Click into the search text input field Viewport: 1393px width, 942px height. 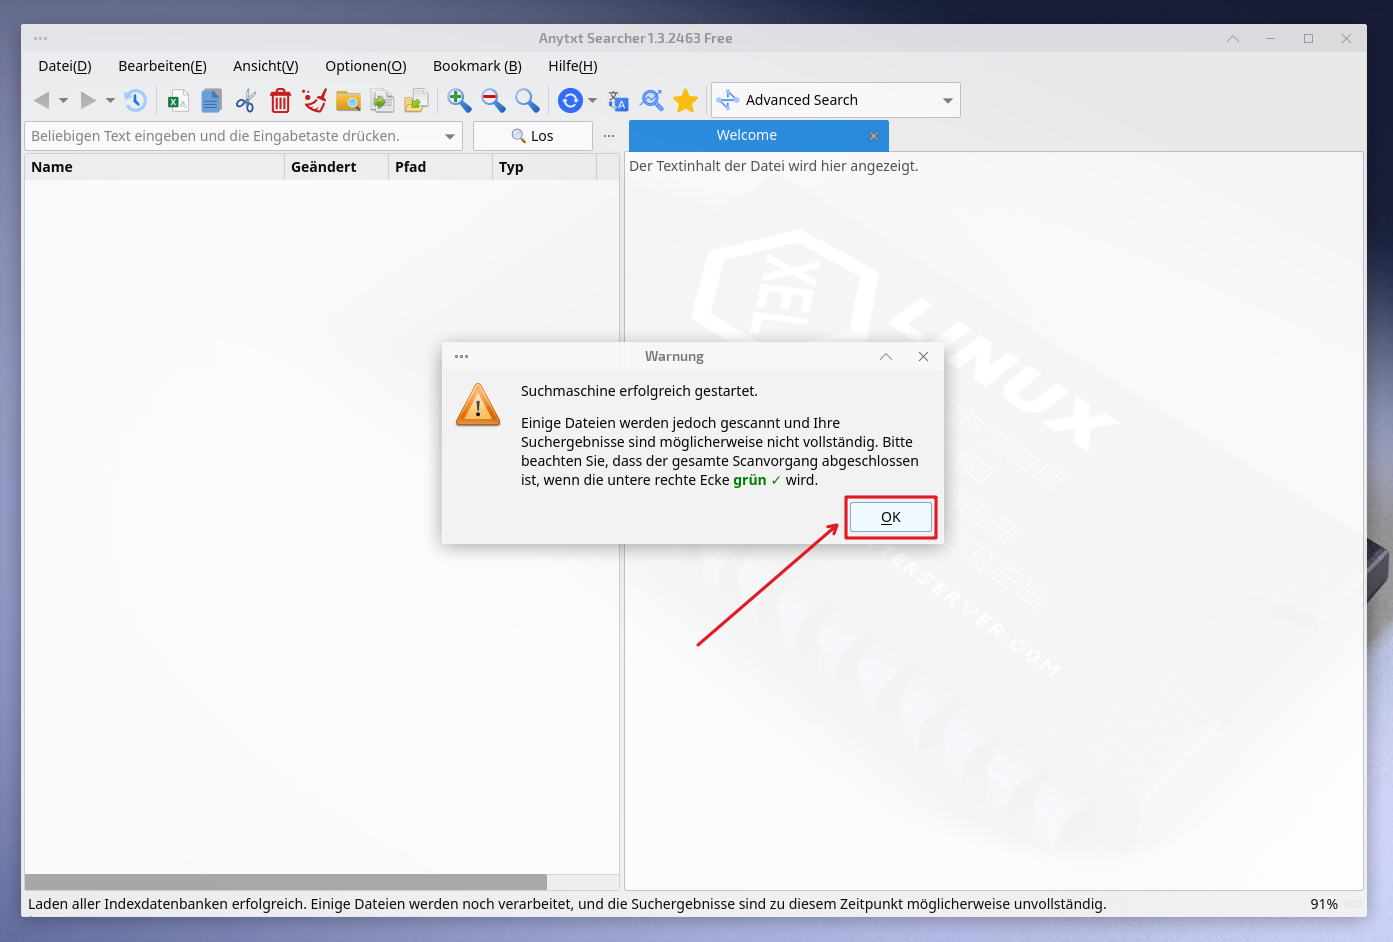click(x=230, y=136)
